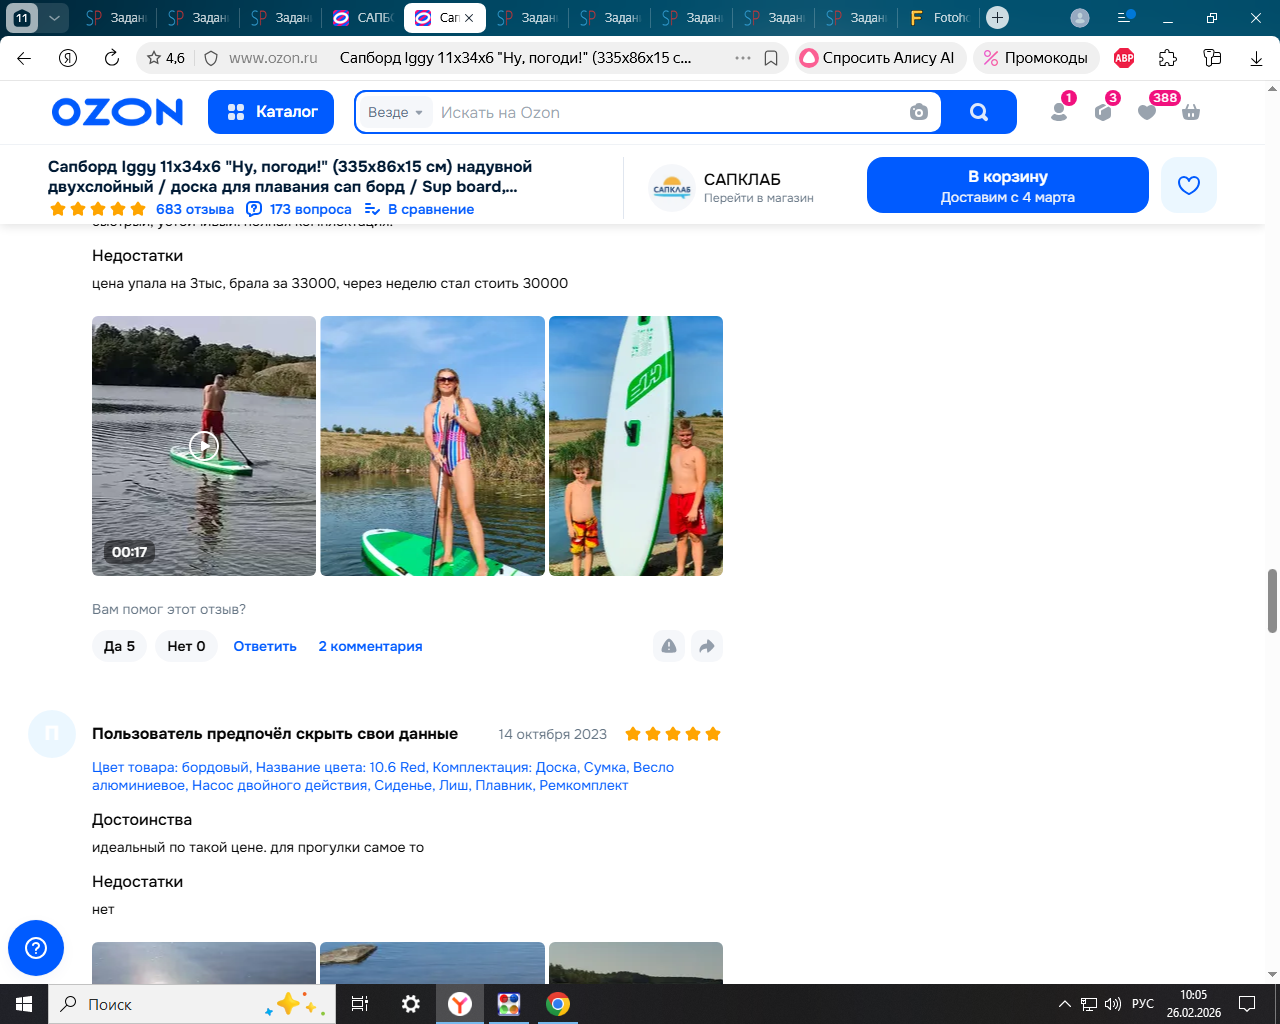Switch to Chrome on the taskbar

coord(558,1004)
